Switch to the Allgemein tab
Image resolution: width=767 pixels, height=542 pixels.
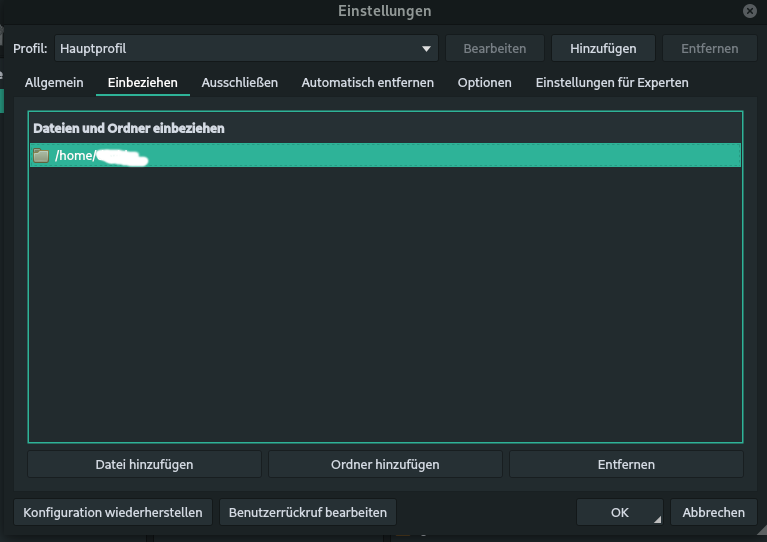point(54,83)
